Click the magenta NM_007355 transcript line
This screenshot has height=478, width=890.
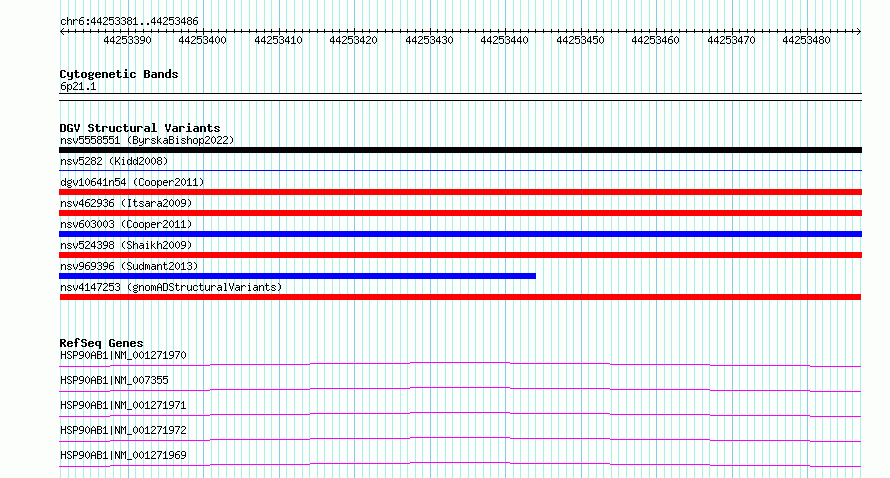tap(460, 389)
